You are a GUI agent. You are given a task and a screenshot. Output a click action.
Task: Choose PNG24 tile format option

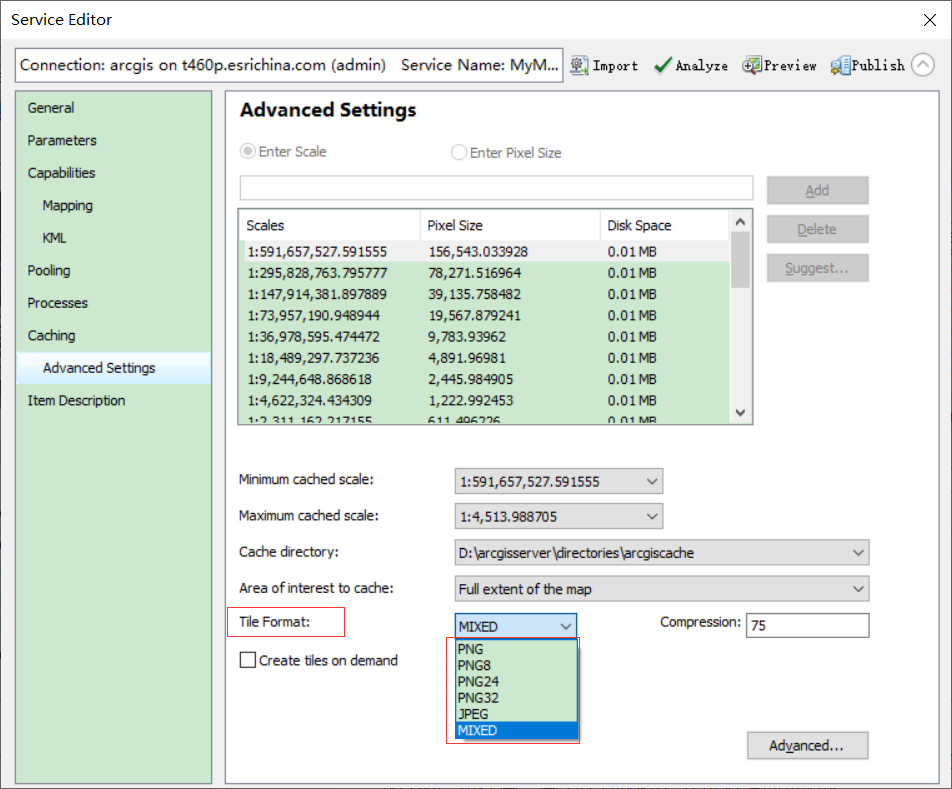[516, 682]
